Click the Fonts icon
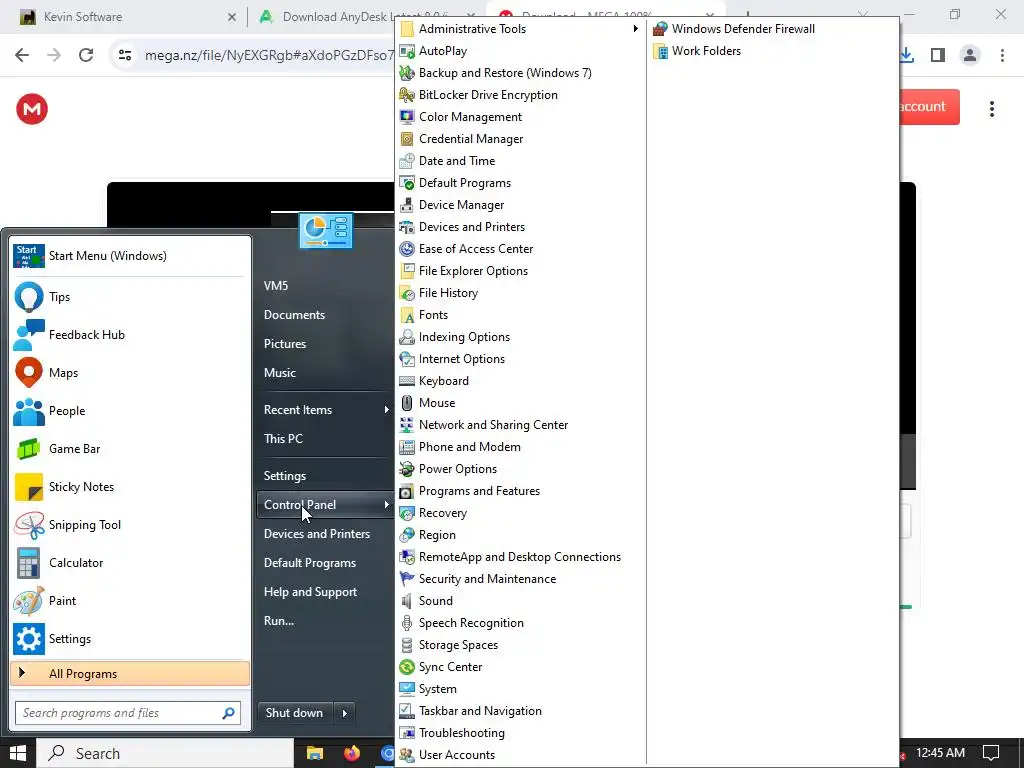Image resolution: width=1024 pixels, height=768 pixels. pos(407,315)
